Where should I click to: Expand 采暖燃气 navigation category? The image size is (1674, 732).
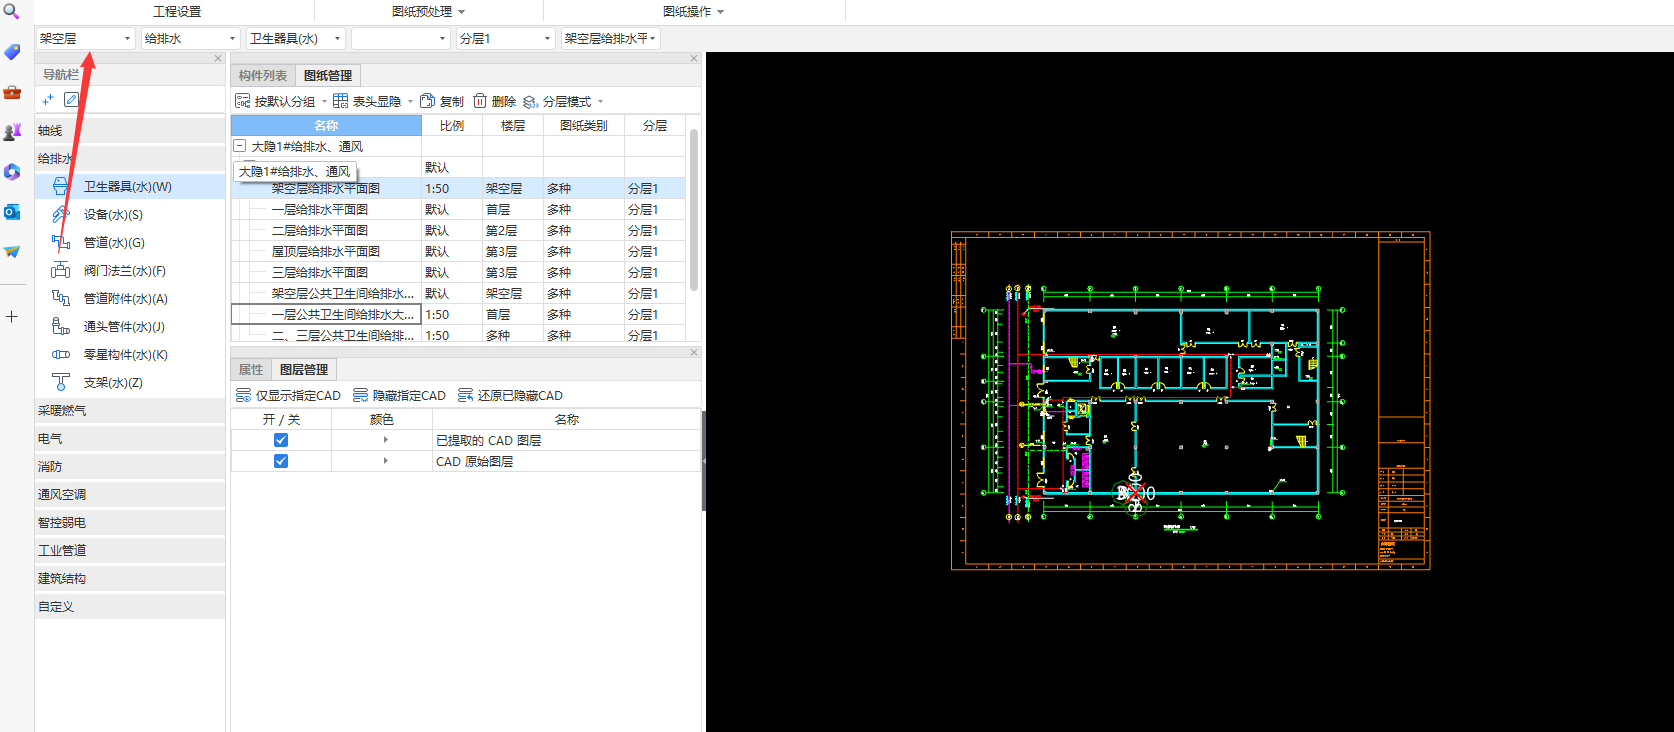click(130, 411)
